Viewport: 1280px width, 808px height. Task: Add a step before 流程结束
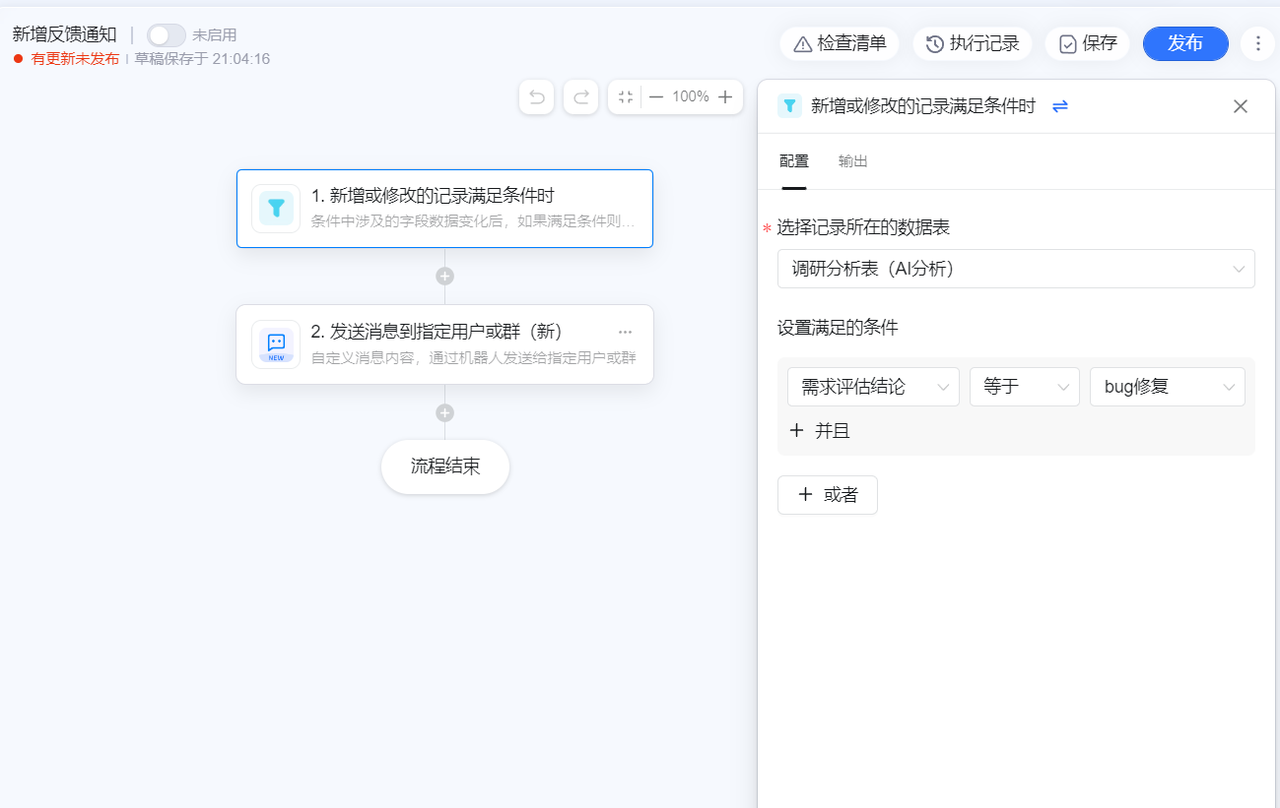point(445,413)
